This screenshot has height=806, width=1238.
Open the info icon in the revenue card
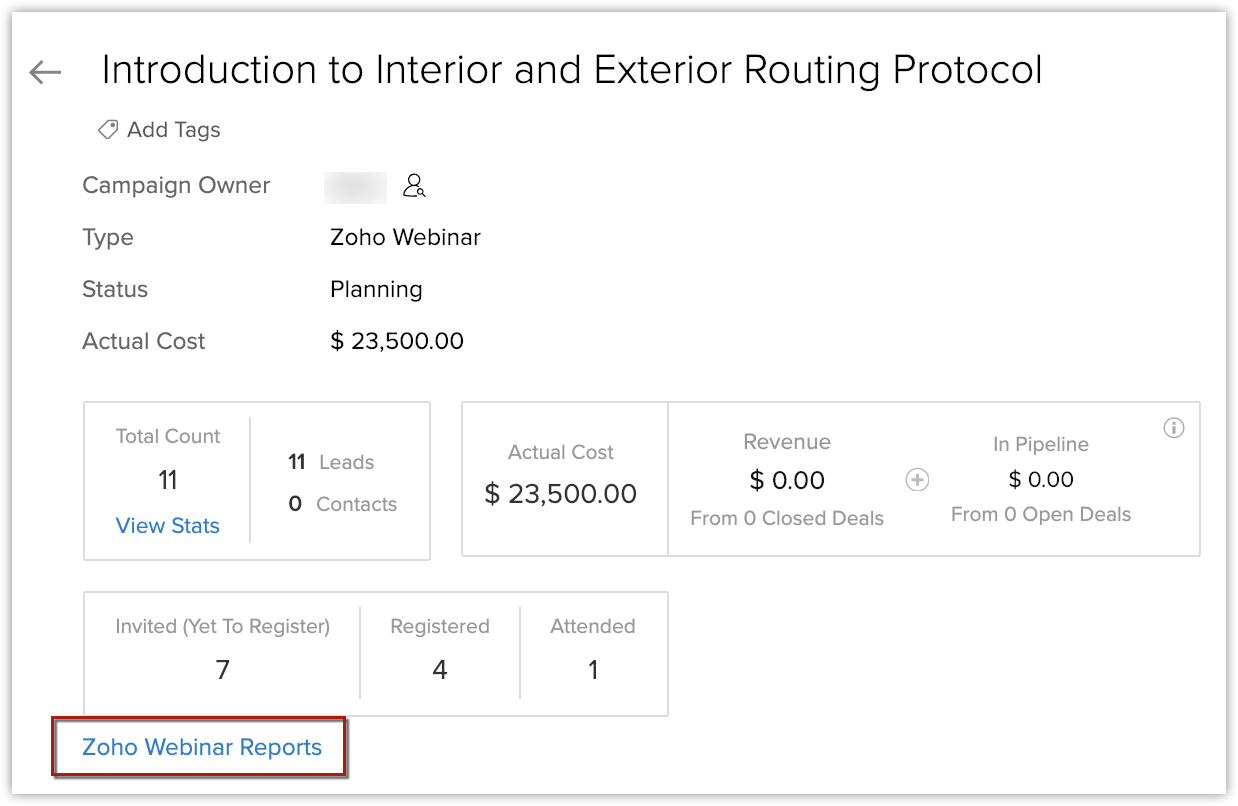tap(1174, 428)
